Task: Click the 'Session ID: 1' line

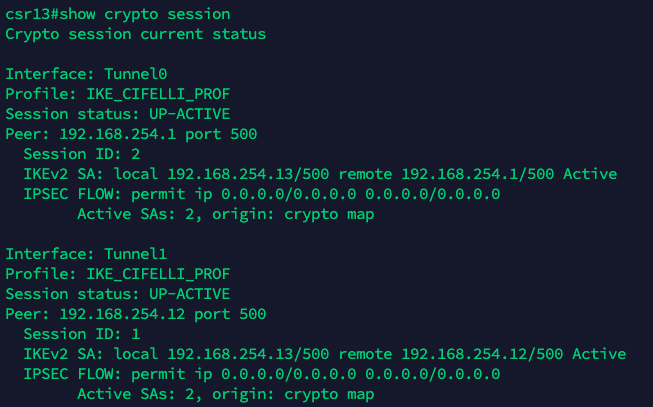Action: click(82, 334)
